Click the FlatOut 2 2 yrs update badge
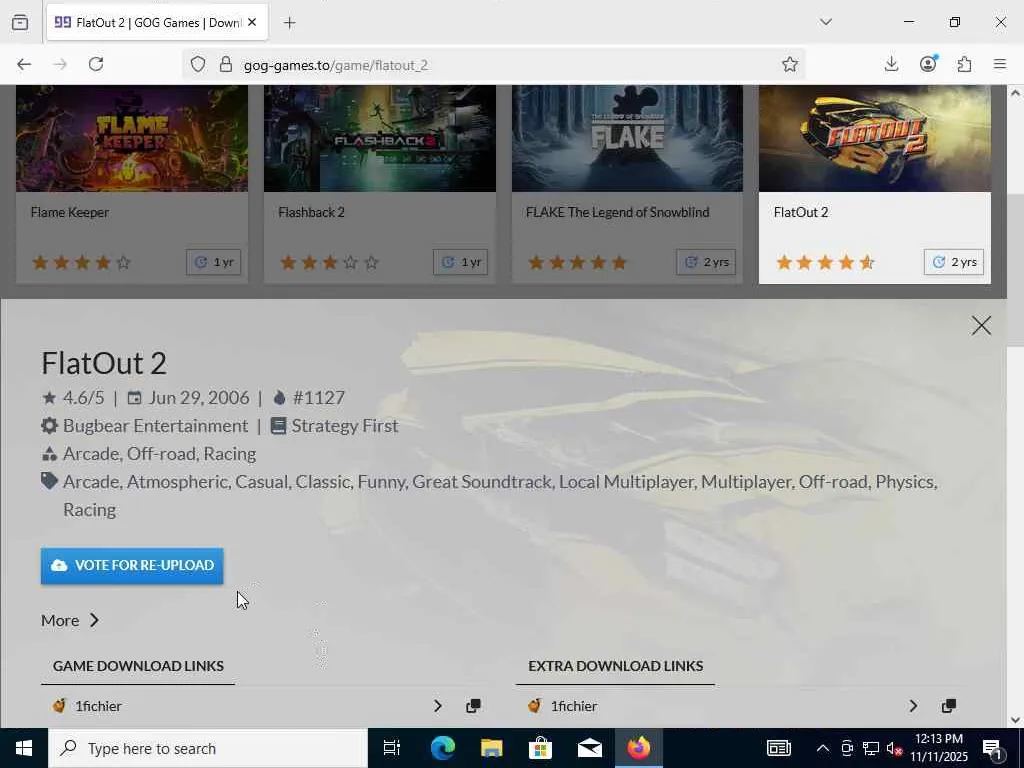The width and height of the screenshot is (1024, 768). [x=953, y=262]
